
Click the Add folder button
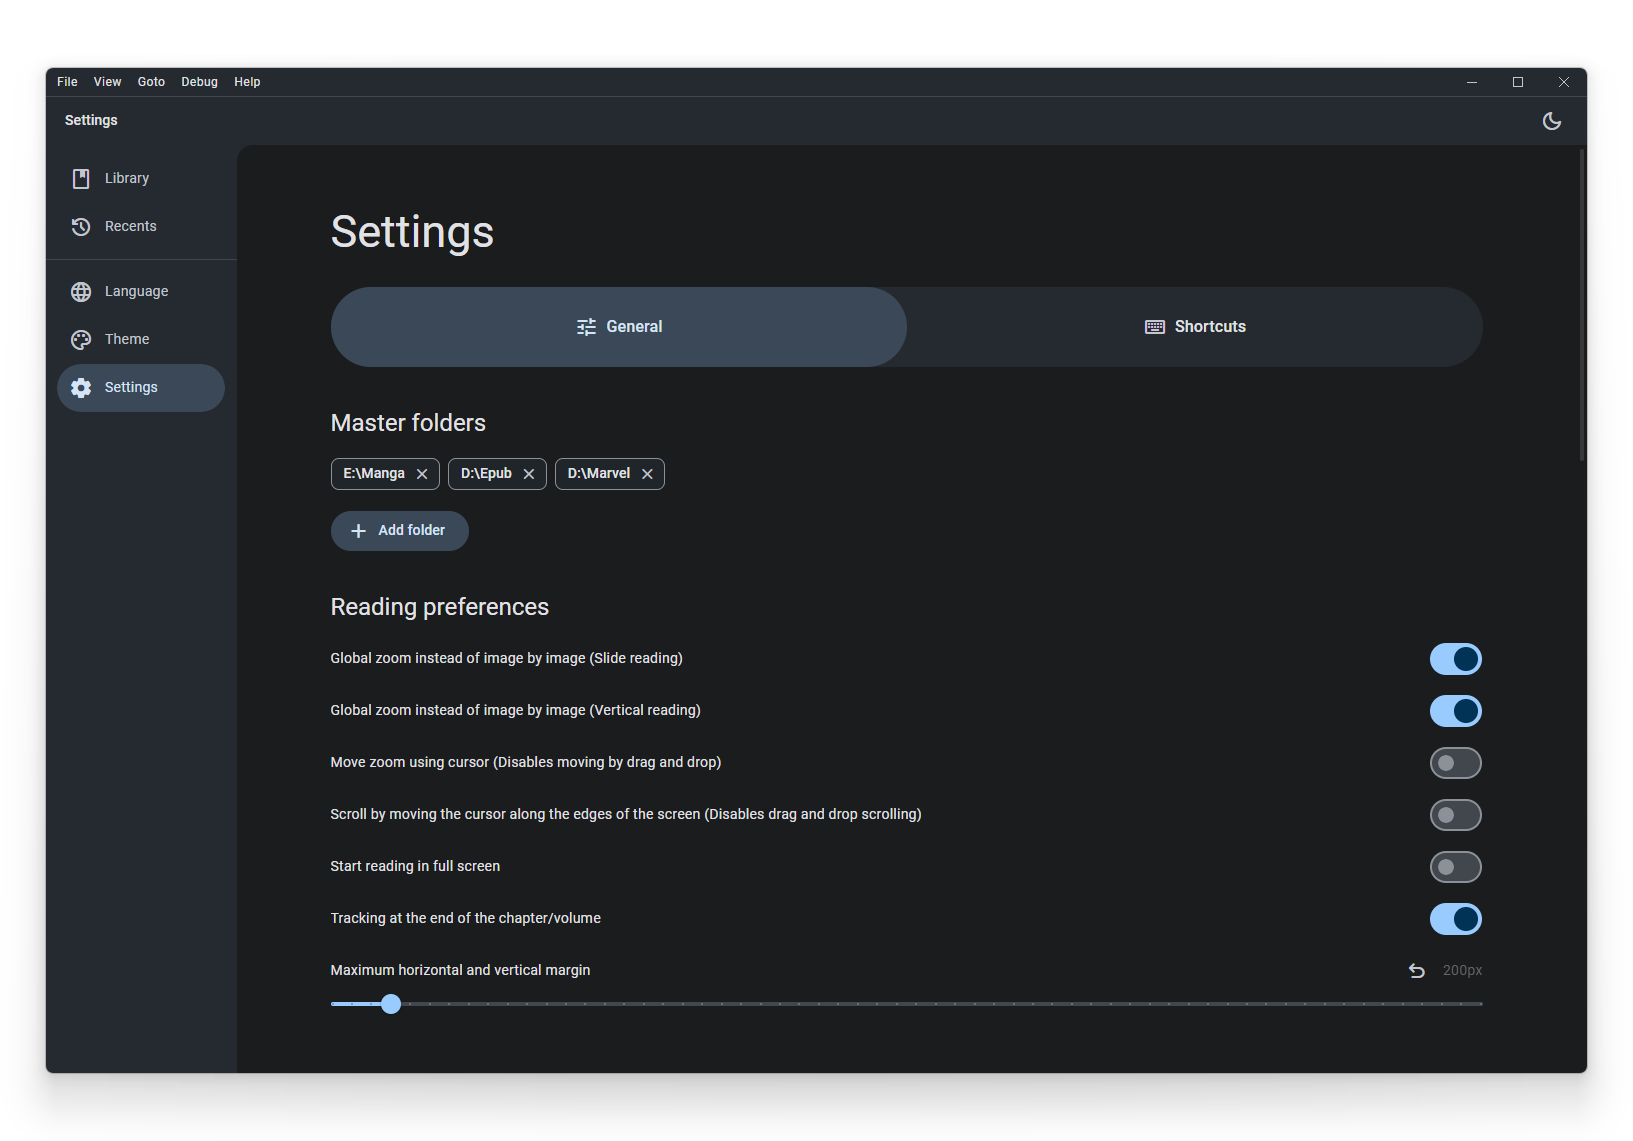point(399,530)
